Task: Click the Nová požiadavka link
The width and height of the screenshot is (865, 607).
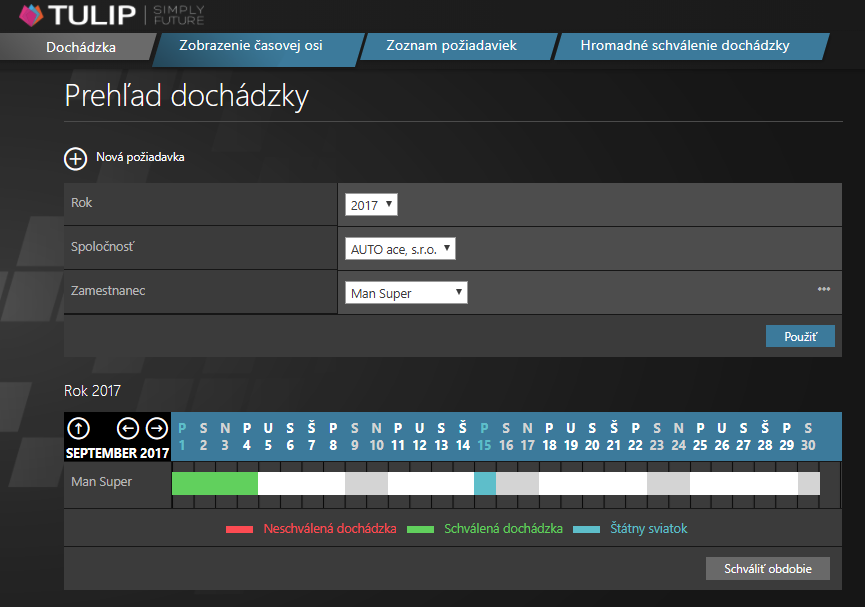Action: (140, 157)
